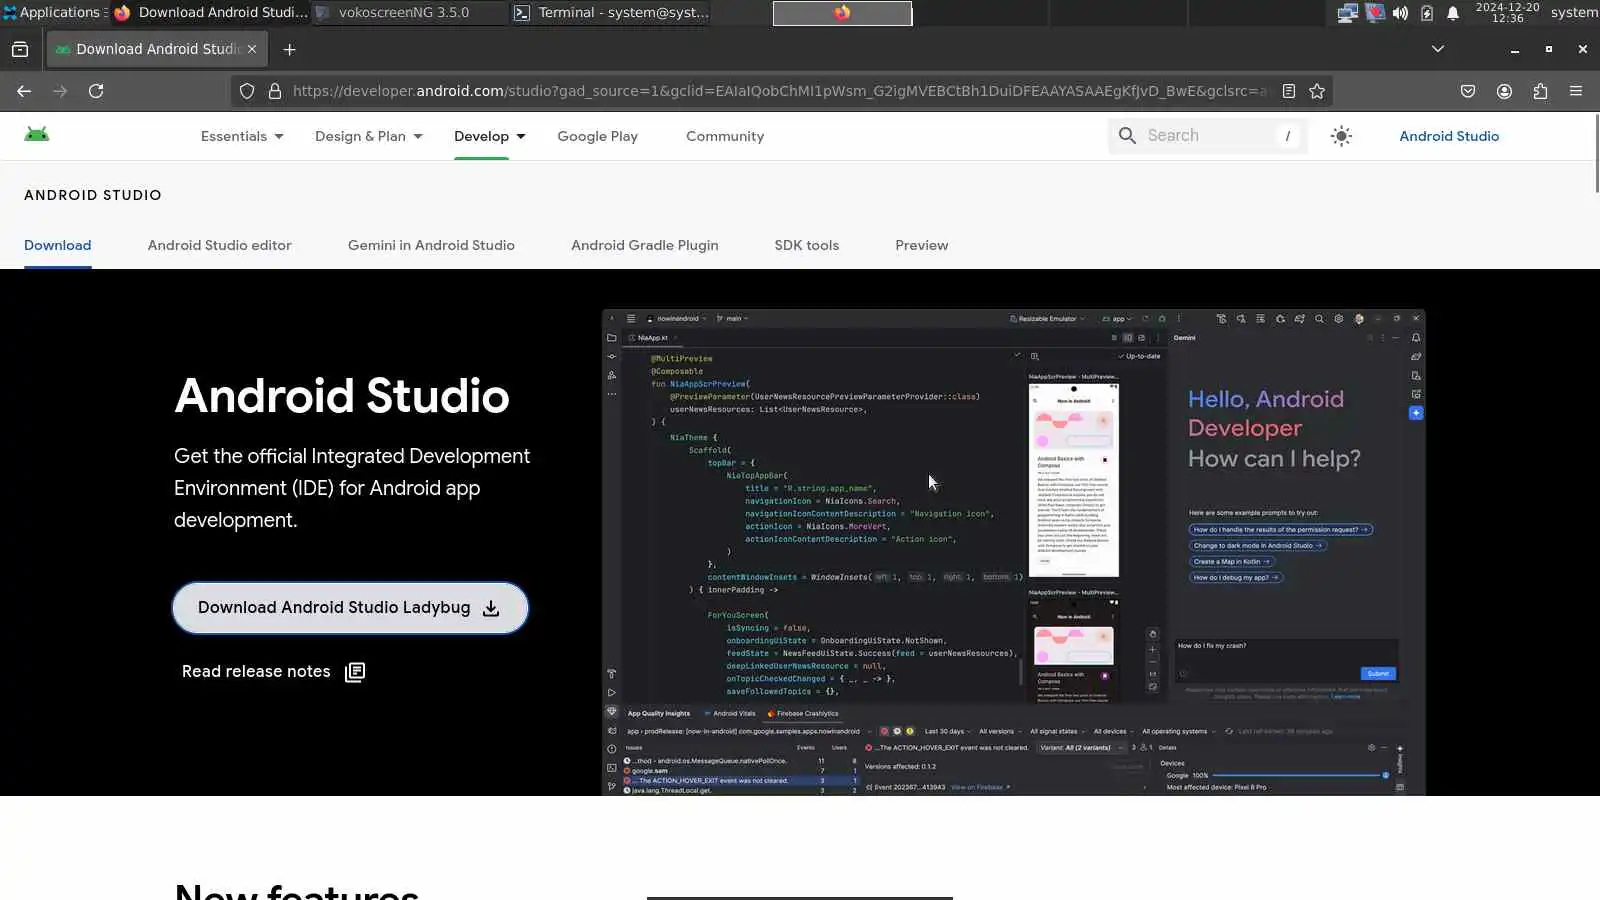The image size is (1600, 900).
Task: Open the Preview tab
Action: pos(922,245)
